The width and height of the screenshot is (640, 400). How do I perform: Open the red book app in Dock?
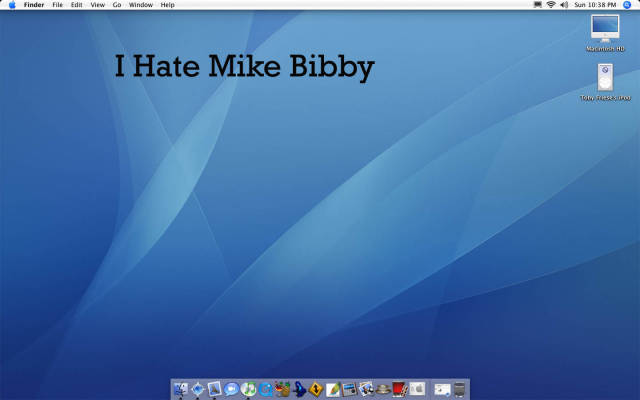coord(400,389)
